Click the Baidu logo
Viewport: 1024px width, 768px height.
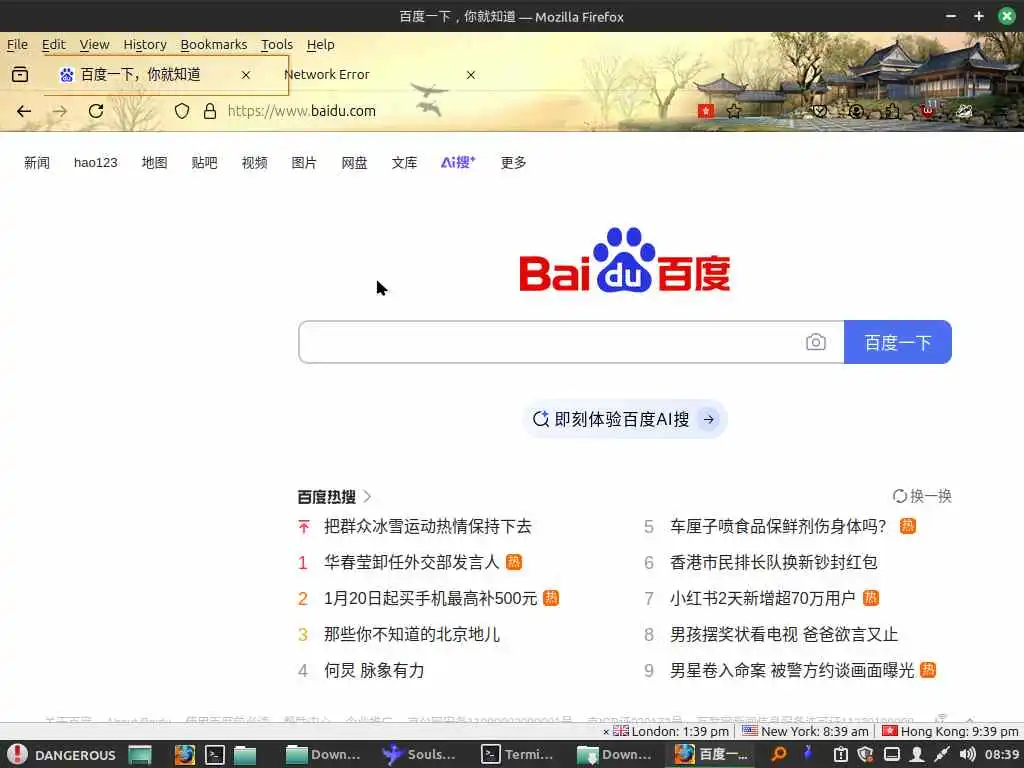click(625, 260)
